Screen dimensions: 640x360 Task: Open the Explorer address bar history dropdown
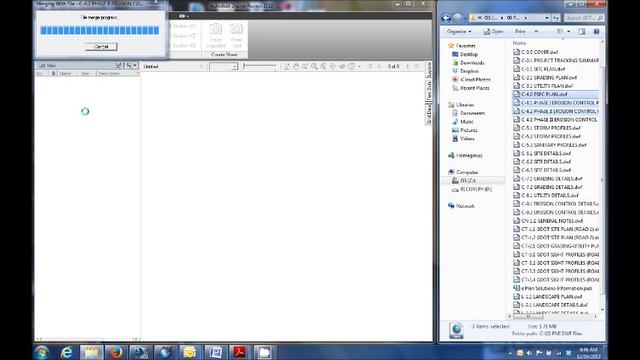(547, 18)
